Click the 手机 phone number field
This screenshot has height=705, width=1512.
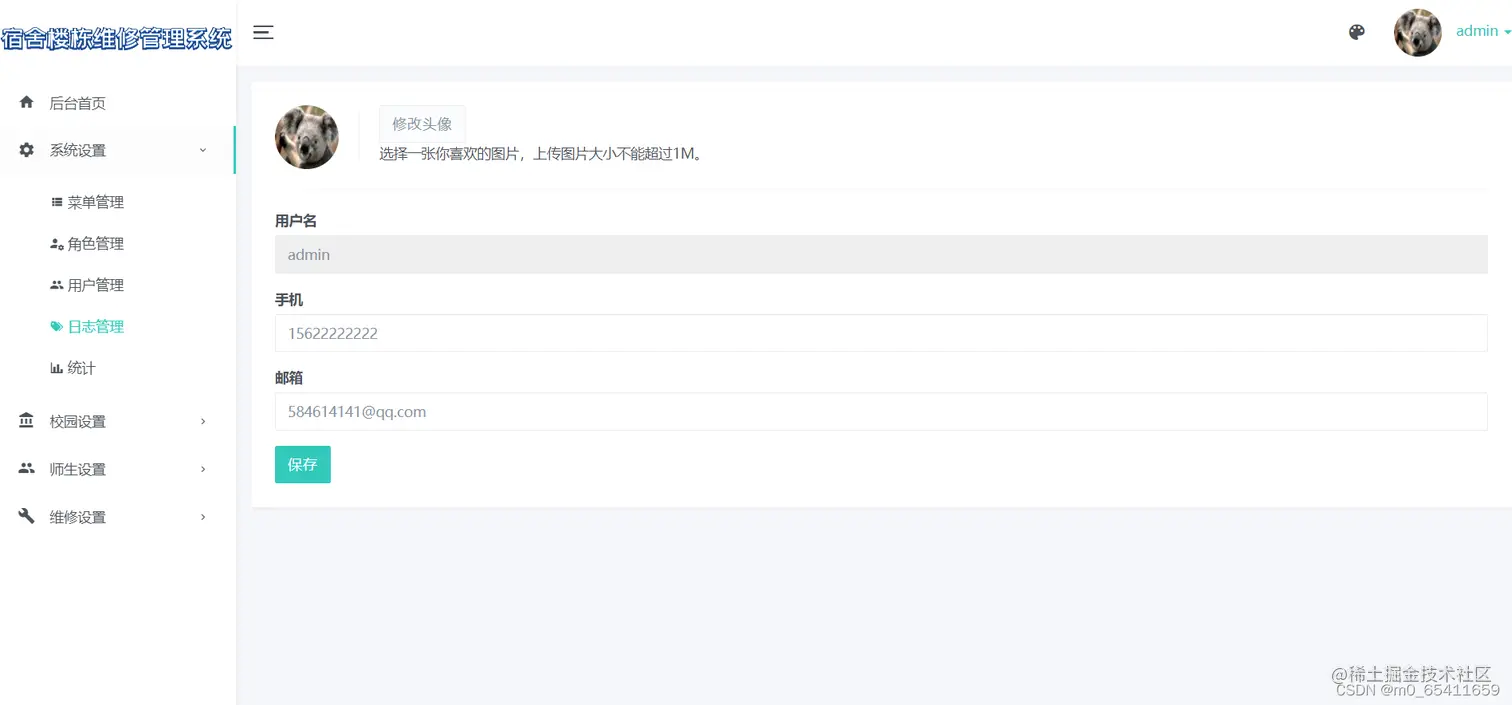click(881, 333)
